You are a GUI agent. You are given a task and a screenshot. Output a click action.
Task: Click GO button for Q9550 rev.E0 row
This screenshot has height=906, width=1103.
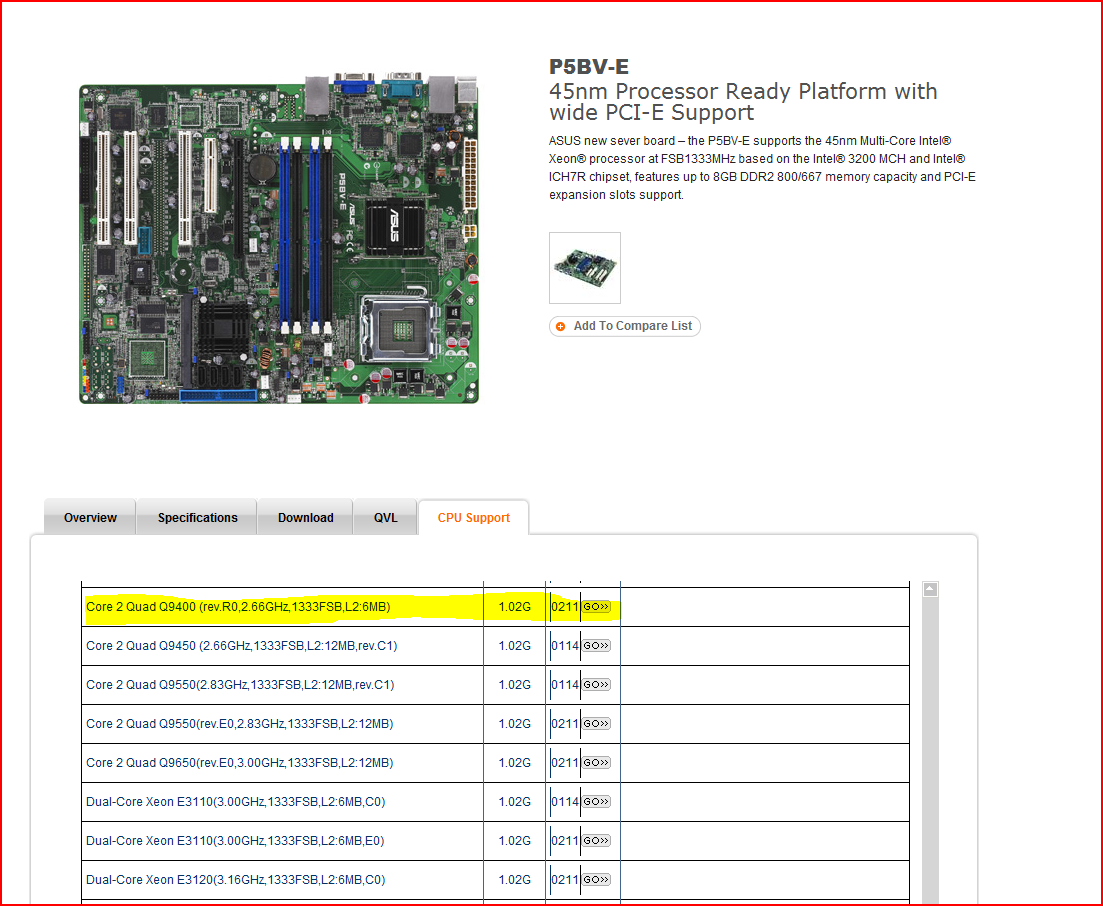pos(596,724)
